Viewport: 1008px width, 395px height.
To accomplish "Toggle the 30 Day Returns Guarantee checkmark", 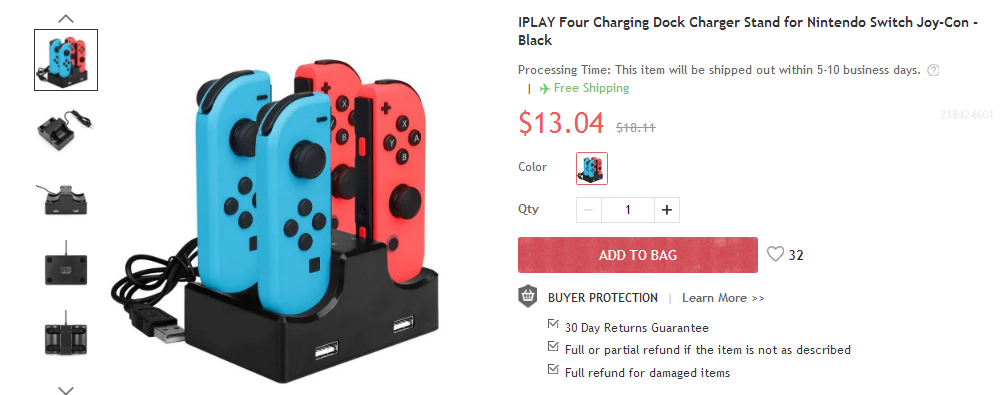I will (x=553, y=324).
